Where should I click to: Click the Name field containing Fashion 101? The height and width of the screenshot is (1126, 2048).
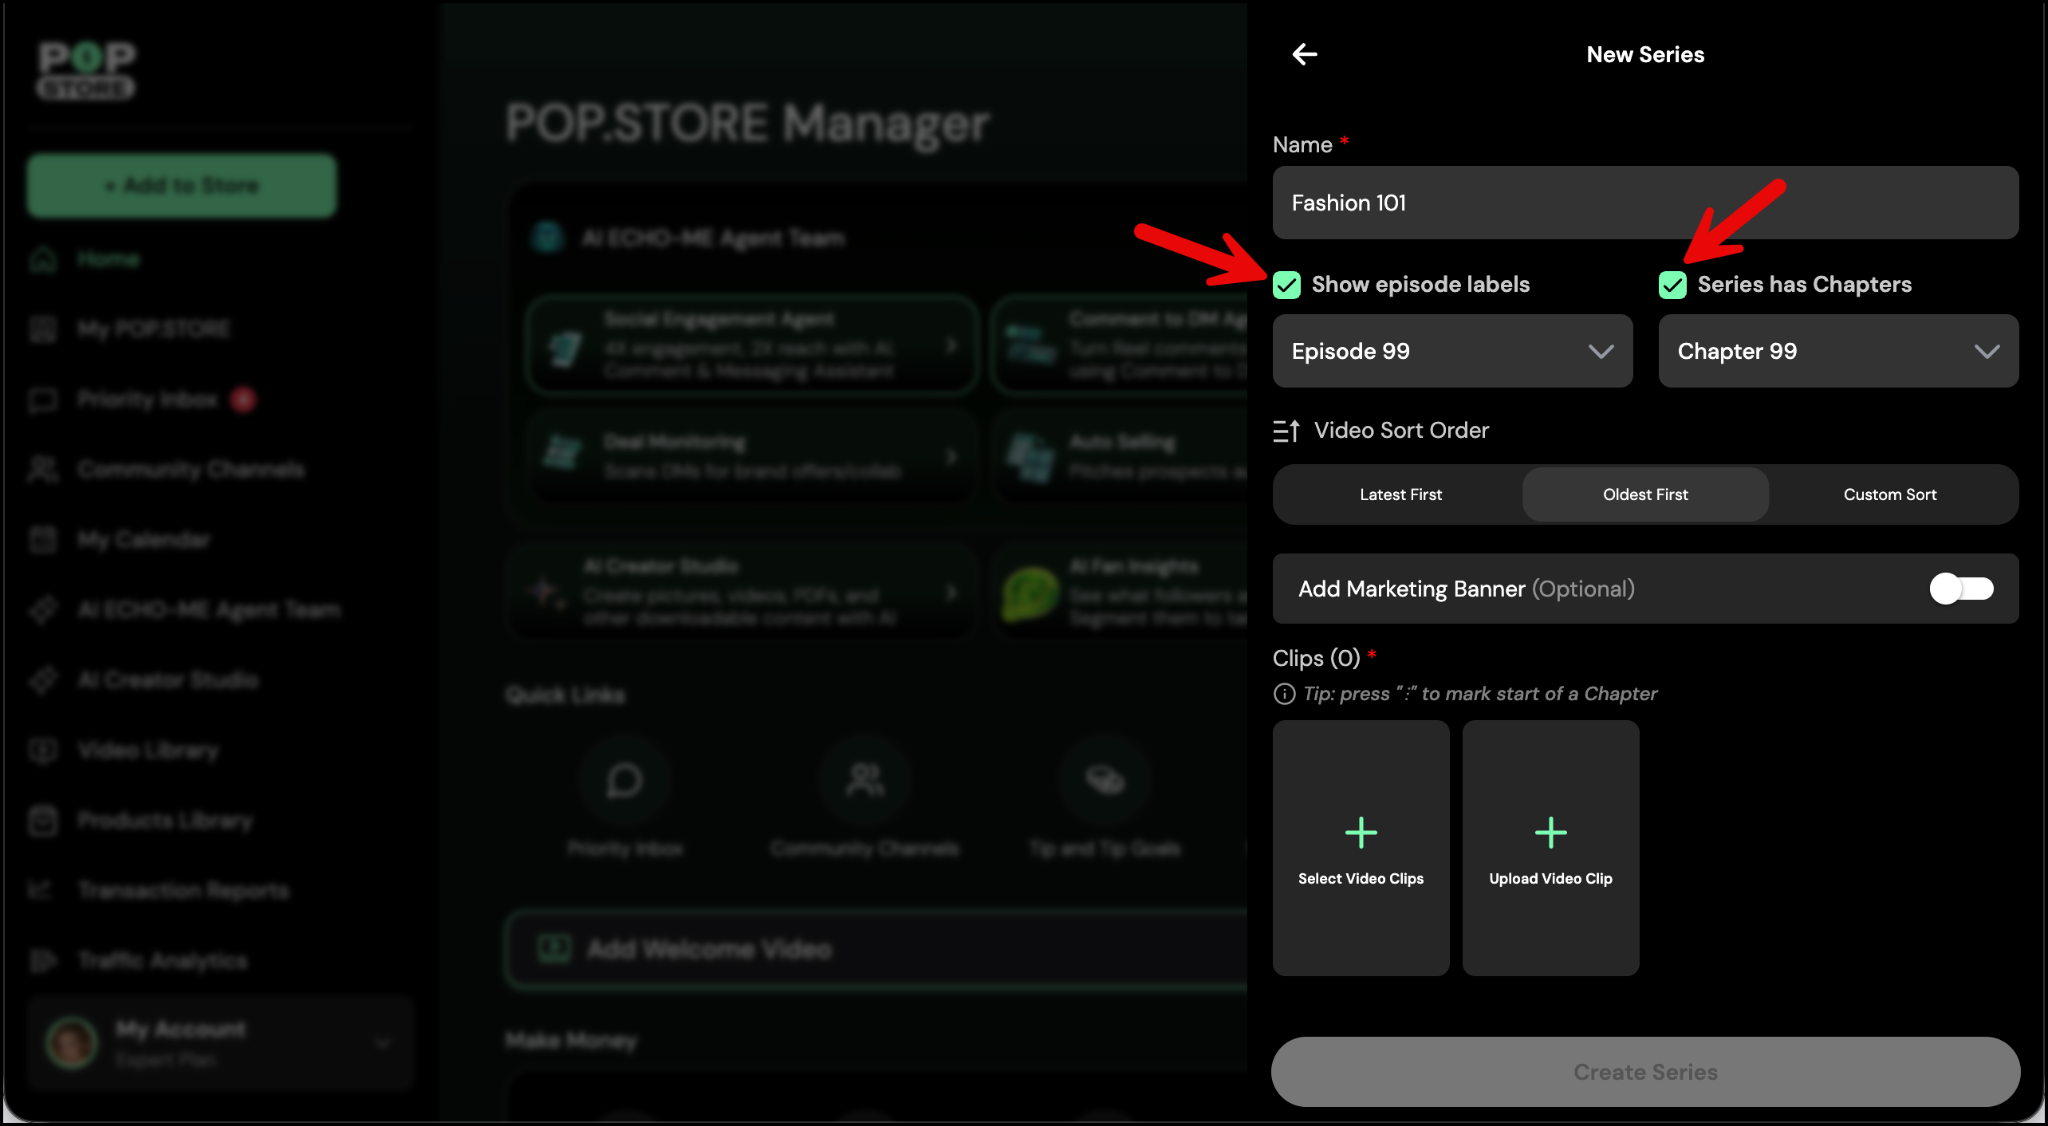click(x=1645, y=203)
